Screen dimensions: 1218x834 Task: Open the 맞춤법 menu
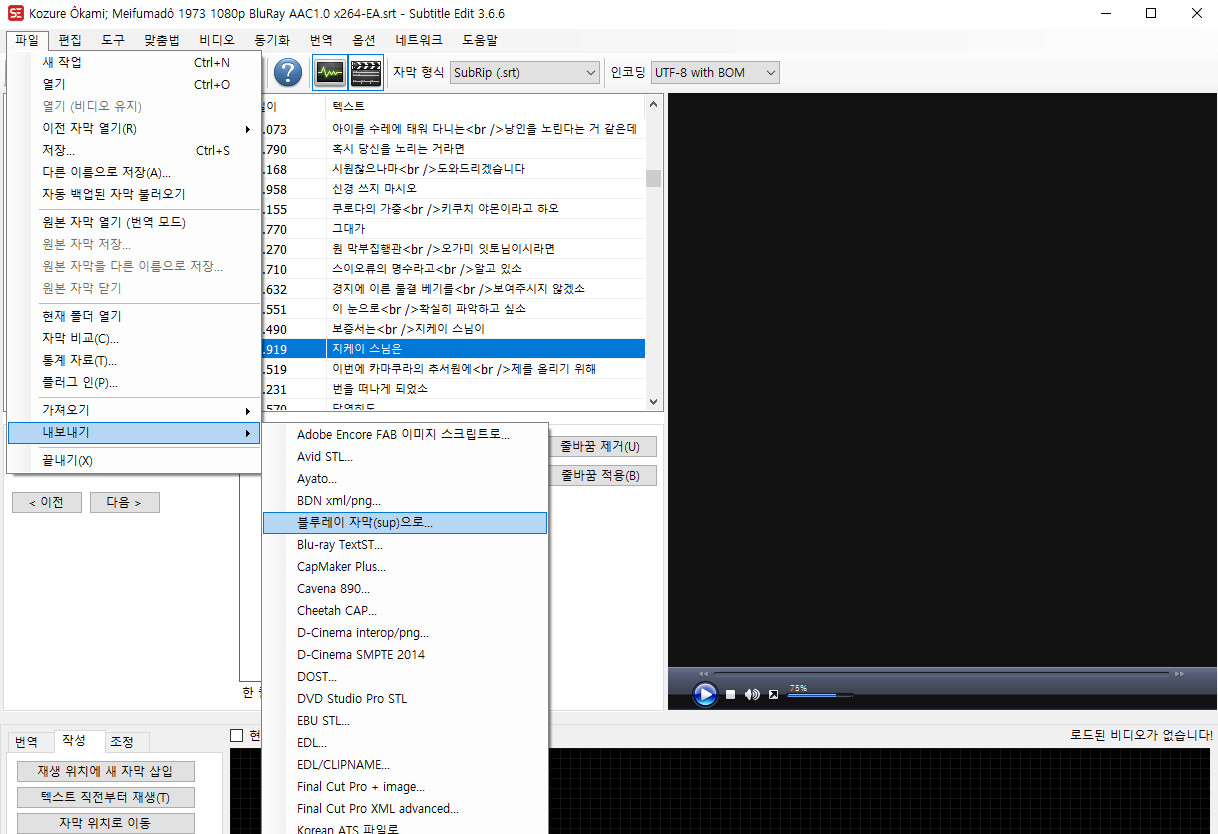tap(162, 40)
